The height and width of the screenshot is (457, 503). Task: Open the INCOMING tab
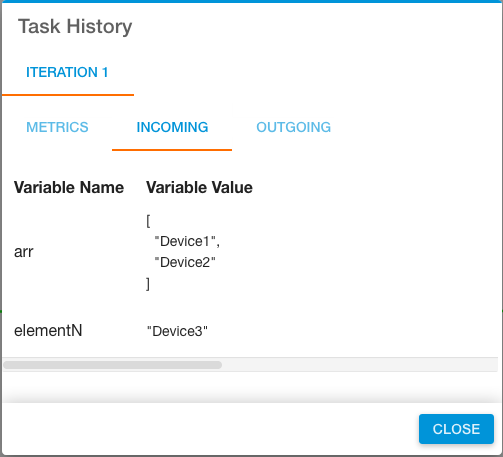[172, 127]
